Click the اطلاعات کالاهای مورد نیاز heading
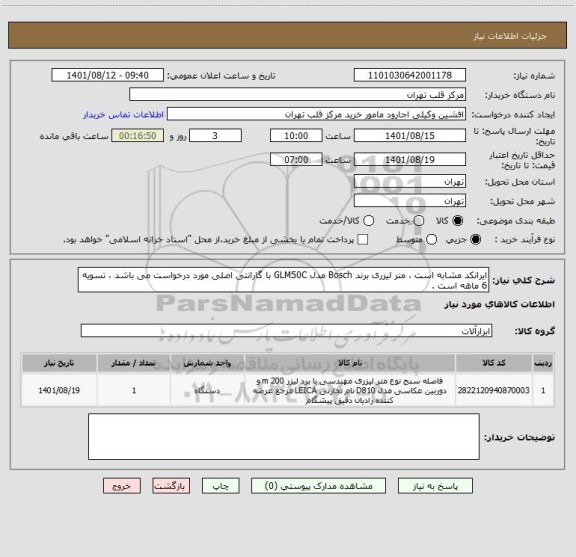 click(499, 304)
